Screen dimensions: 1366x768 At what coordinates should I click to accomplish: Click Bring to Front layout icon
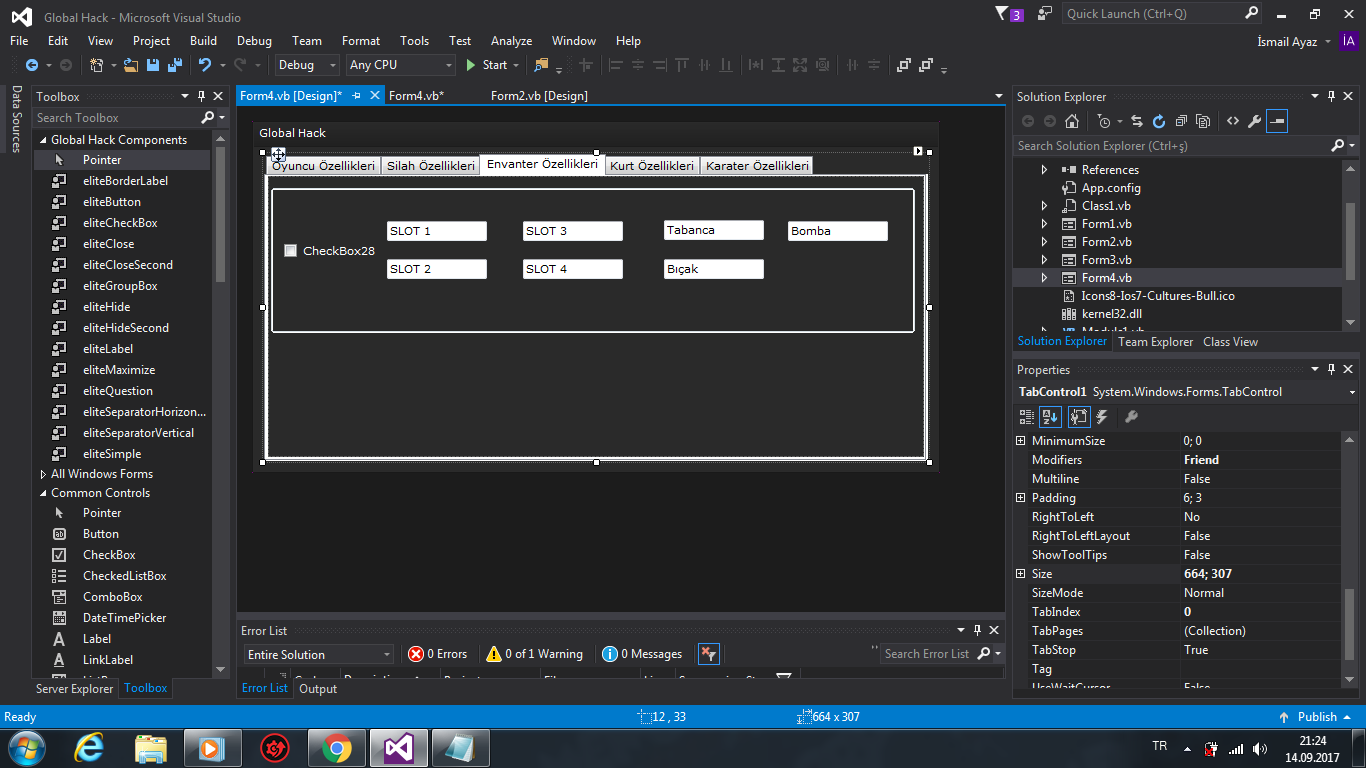(903, 65)
